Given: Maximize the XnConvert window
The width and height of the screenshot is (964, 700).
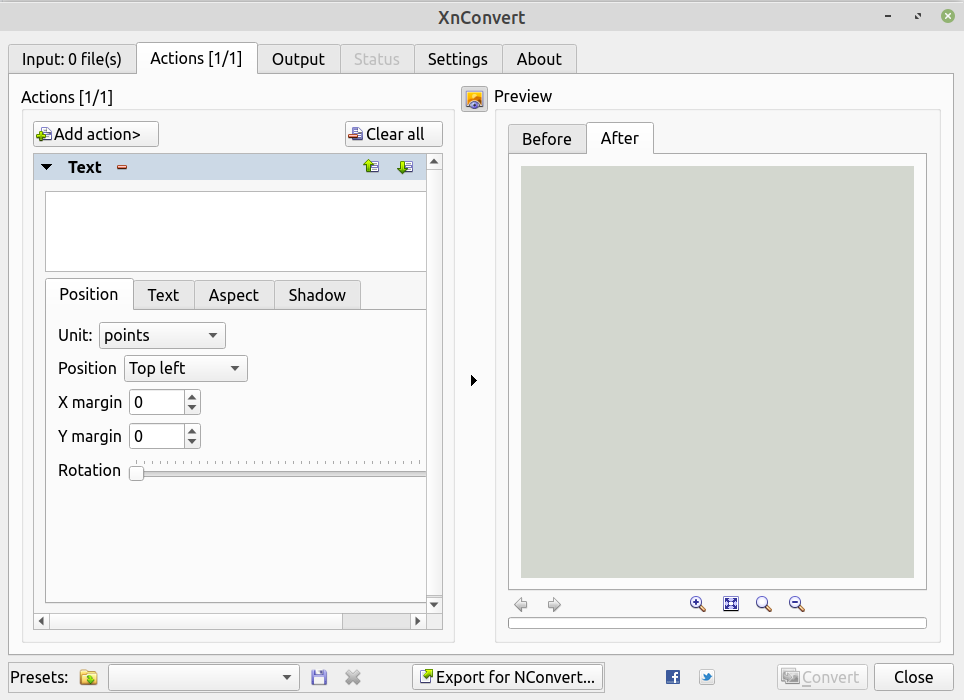Looking at the screenshot, I should [918, 17].
